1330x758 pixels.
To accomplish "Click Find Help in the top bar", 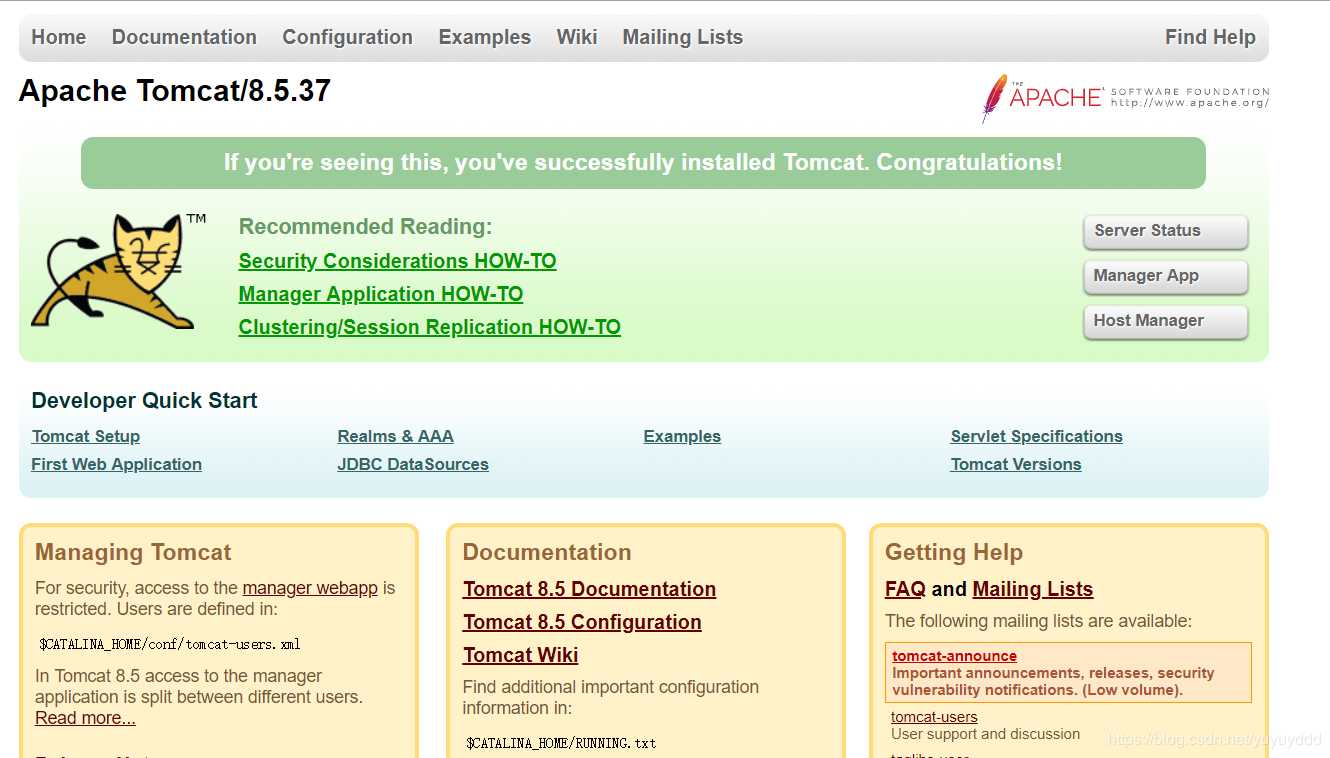I will click(1210, 37).
